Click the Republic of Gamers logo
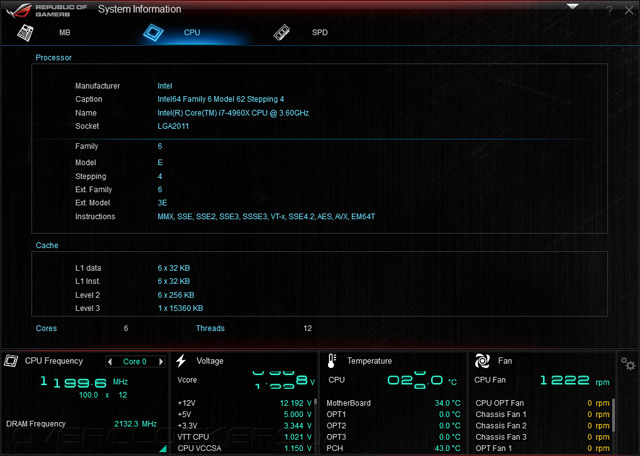 pyautogui.click(x=46, y=11)
